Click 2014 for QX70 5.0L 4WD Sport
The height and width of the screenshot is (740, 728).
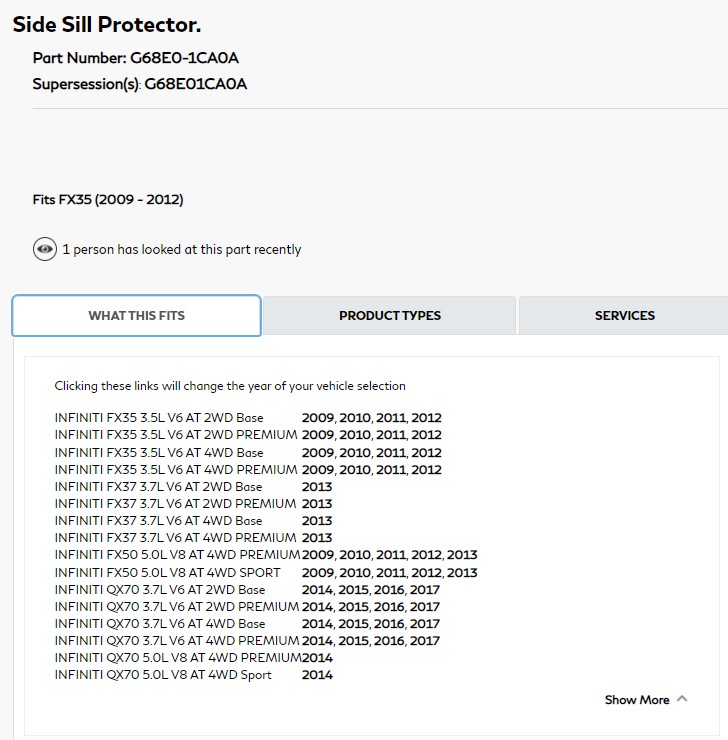click(318, 675)
